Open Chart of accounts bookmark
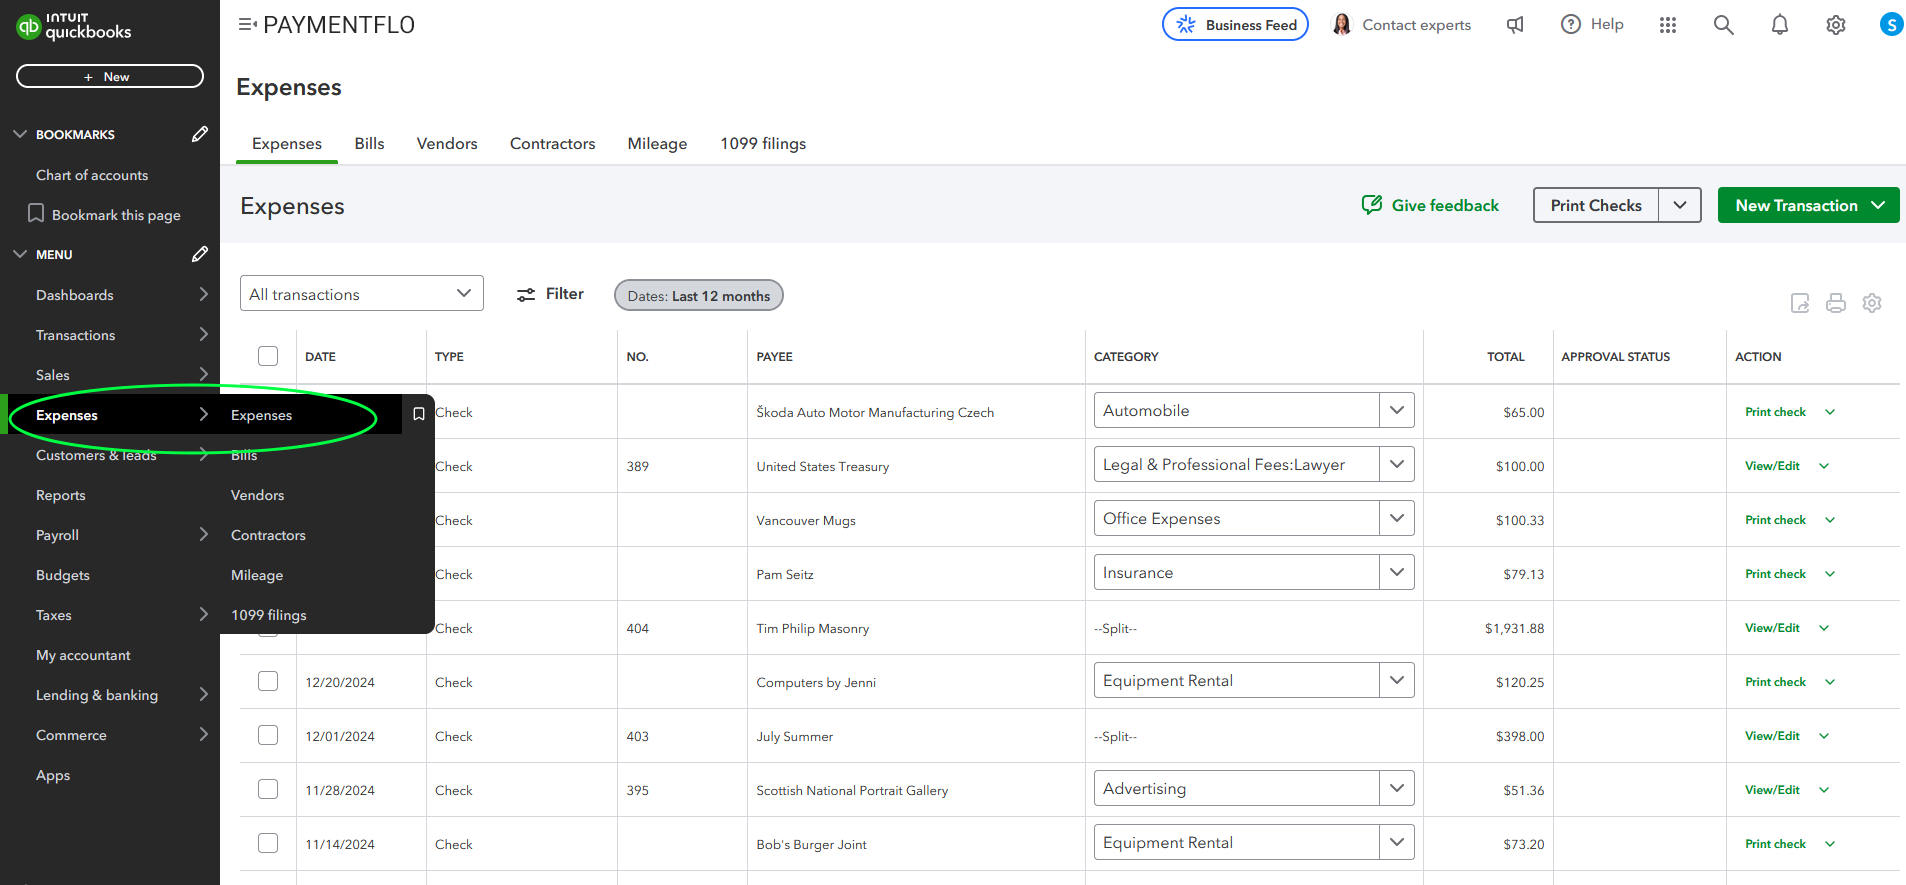Viewport: 1906px width, 885px height. click(92, 175)
